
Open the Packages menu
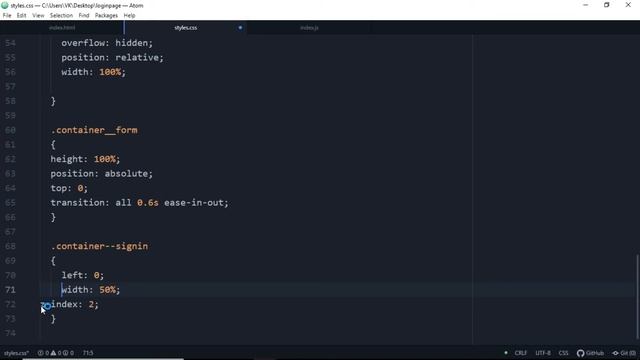[106, 16]
